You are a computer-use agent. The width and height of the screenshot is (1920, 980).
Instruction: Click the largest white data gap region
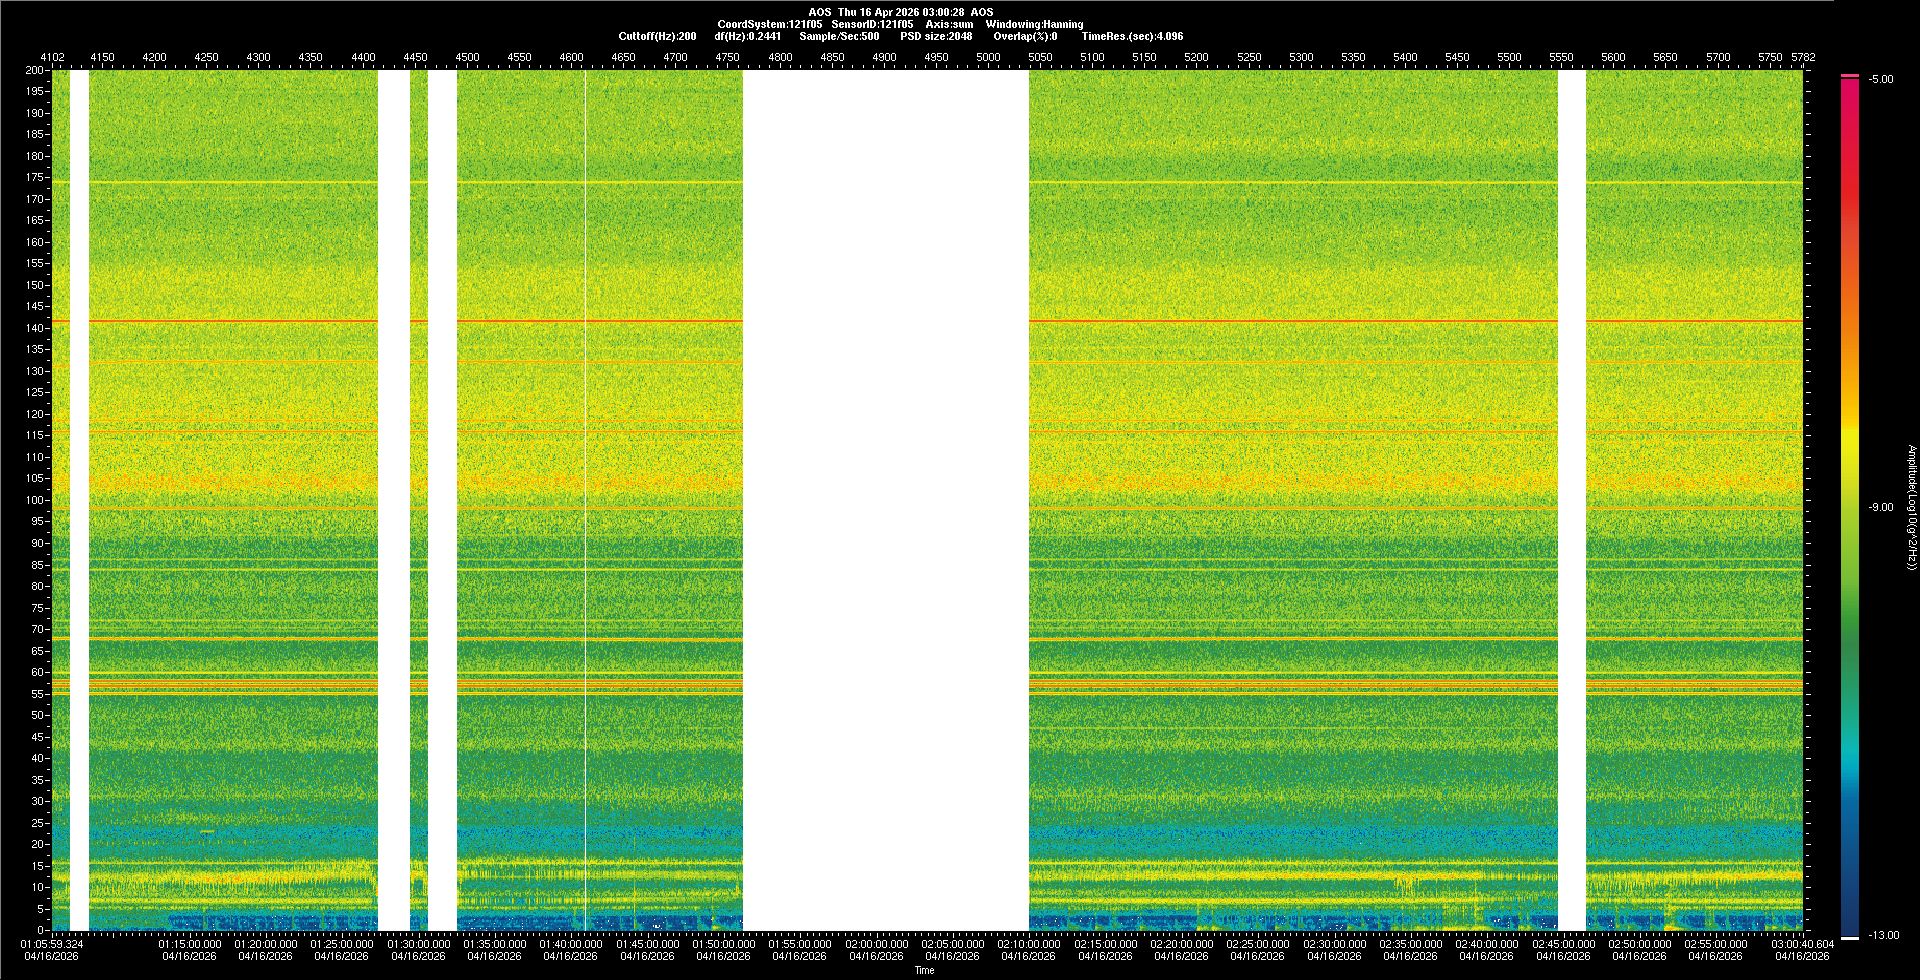click(885, 500)
